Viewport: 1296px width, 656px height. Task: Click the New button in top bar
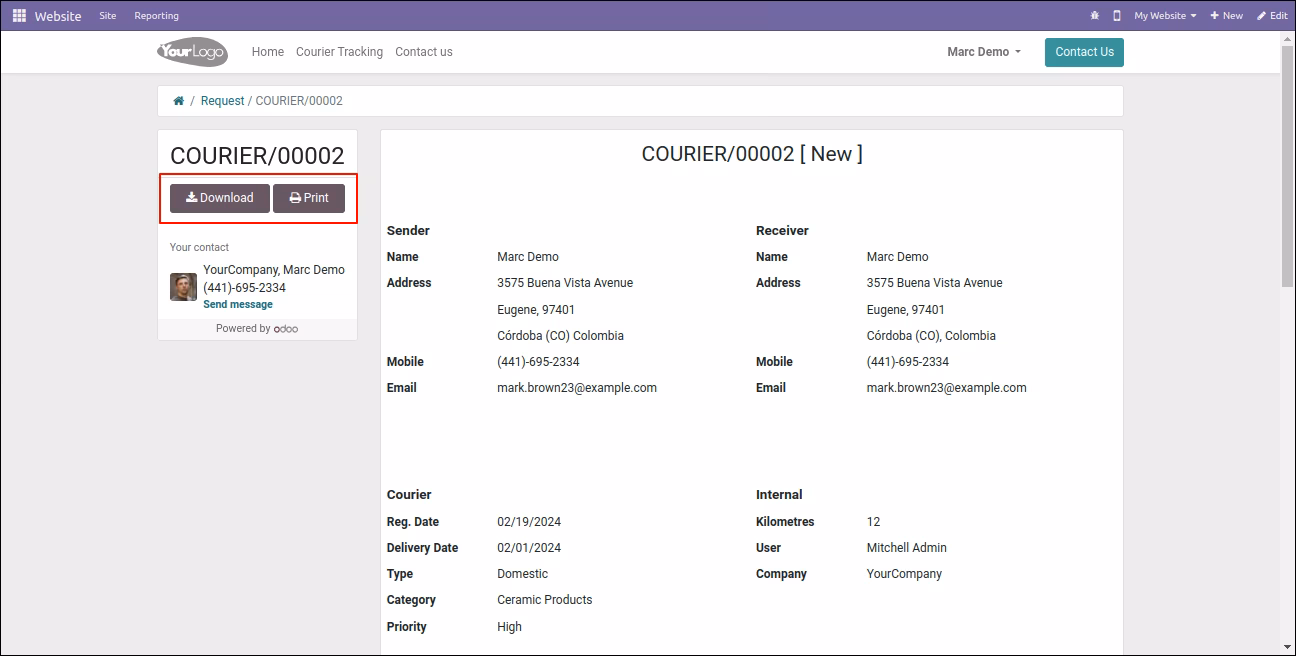click(x=1227, y=16)
